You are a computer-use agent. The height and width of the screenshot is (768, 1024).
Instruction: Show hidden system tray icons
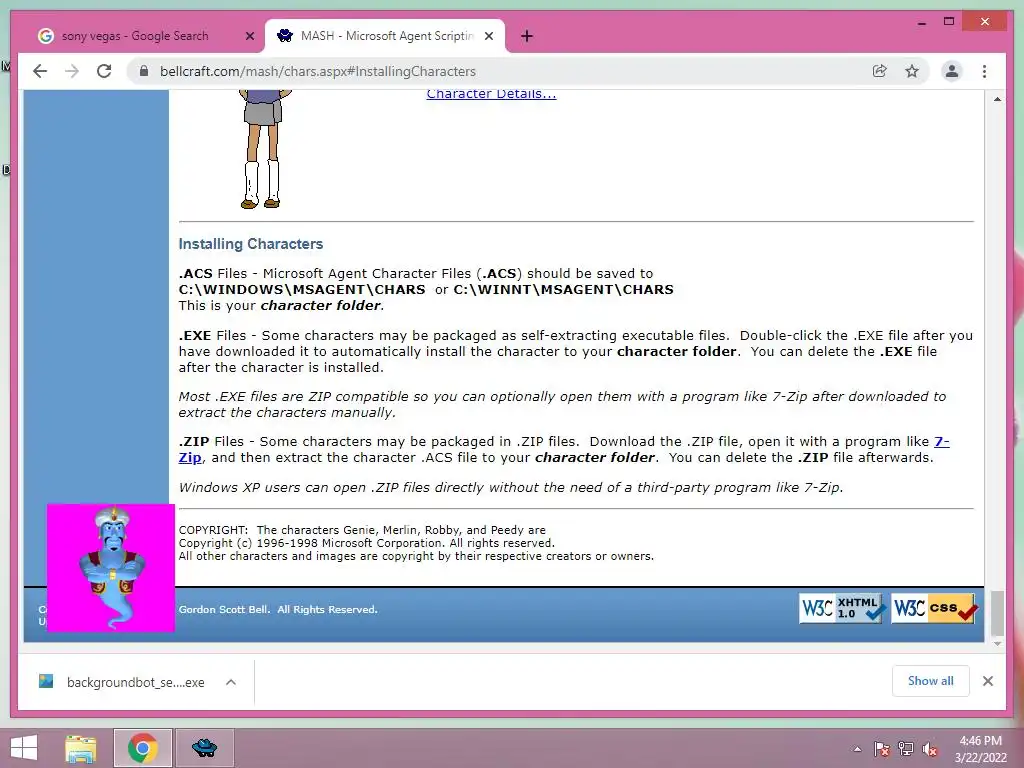point(857,749)
